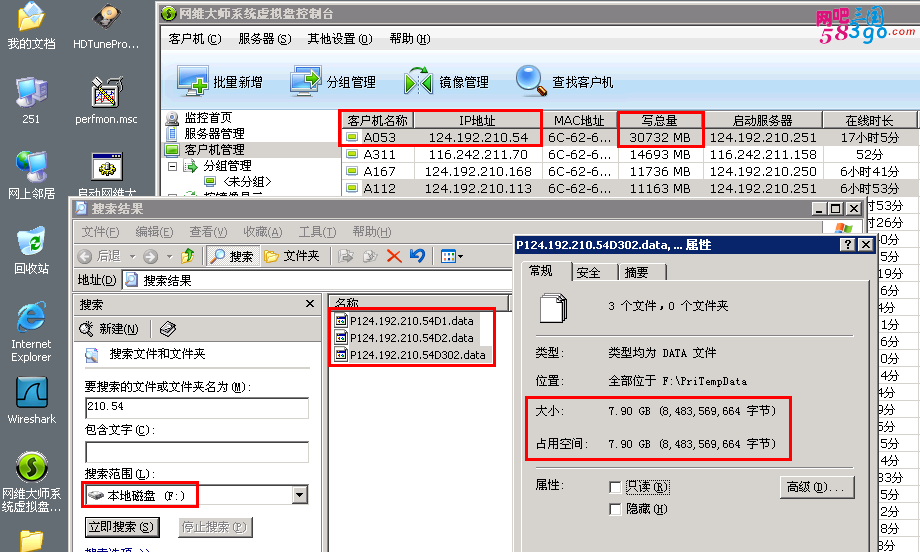Click the properties dialog help ? button

(x=848, y=245)
